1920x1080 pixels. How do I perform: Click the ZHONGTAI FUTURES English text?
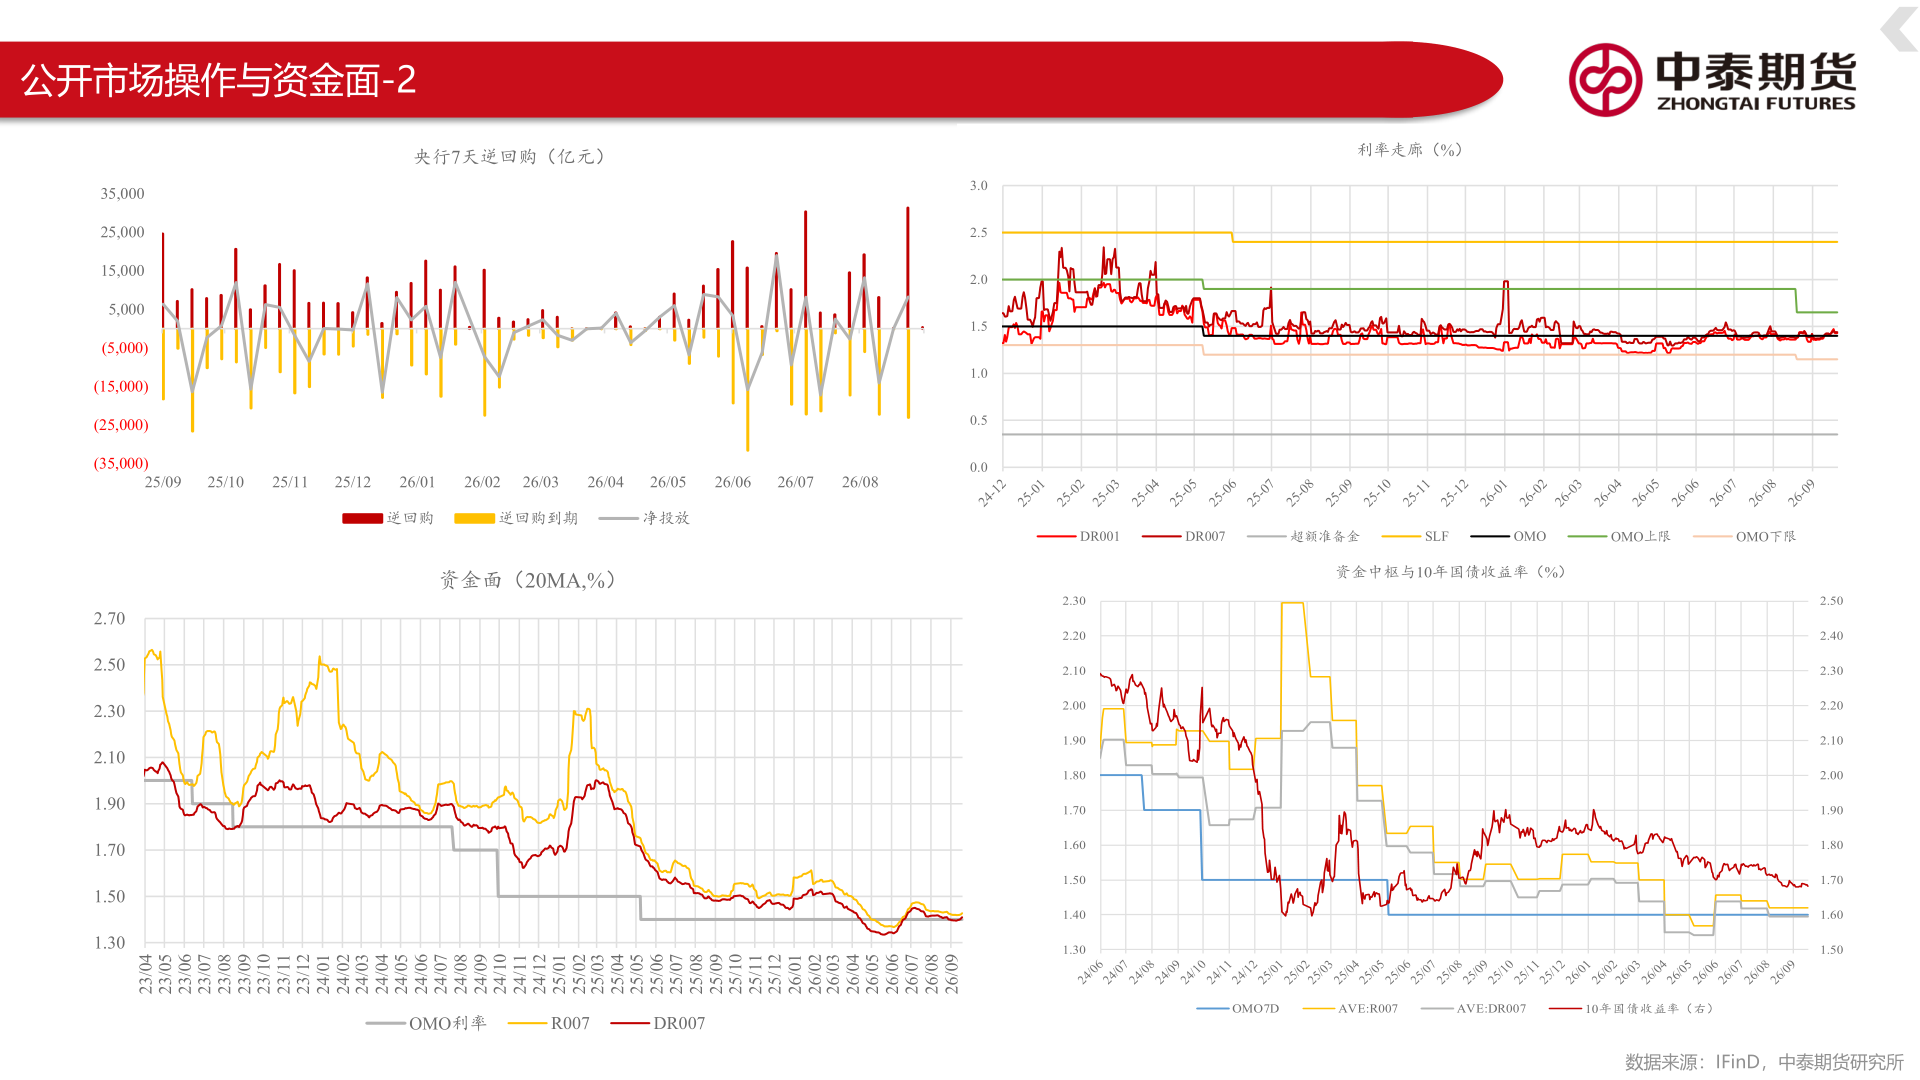coord(1756,103)
